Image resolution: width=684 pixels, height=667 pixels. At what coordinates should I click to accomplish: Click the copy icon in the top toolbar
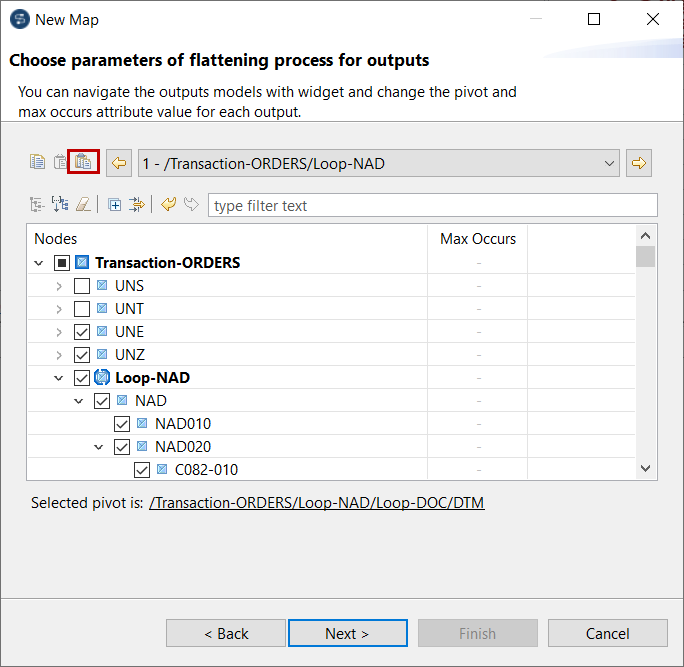(38, 162)
